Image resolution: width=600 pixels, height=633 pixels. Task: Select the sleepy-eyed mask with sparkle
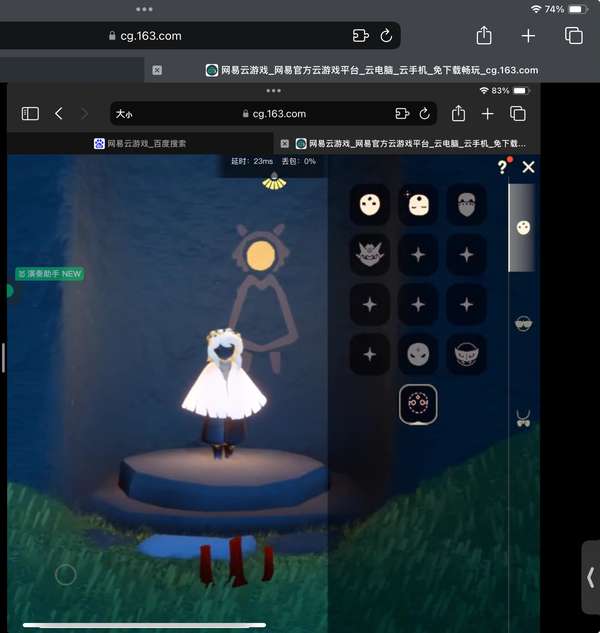pyautogui.click(x=418, y=205)
